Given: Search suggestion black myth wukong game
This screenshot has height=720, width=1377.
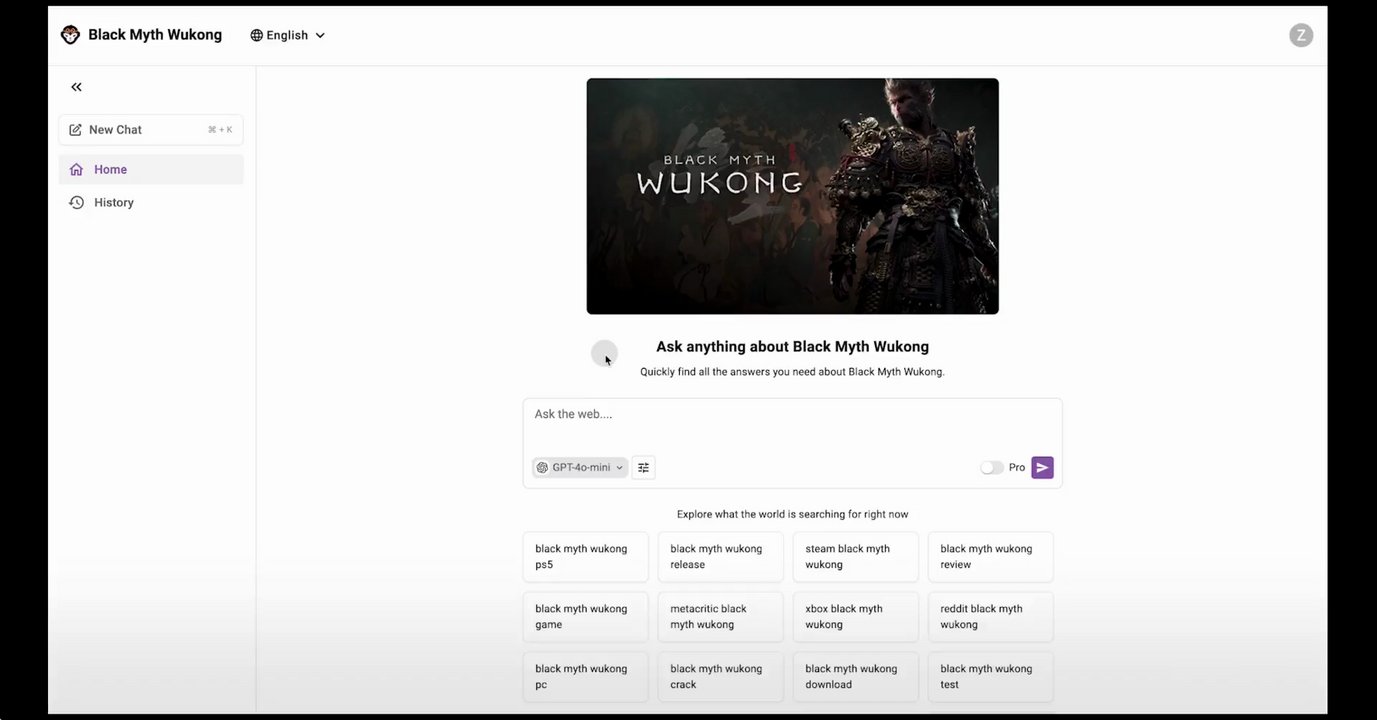Looking at the screenshot, I should 585,617.
